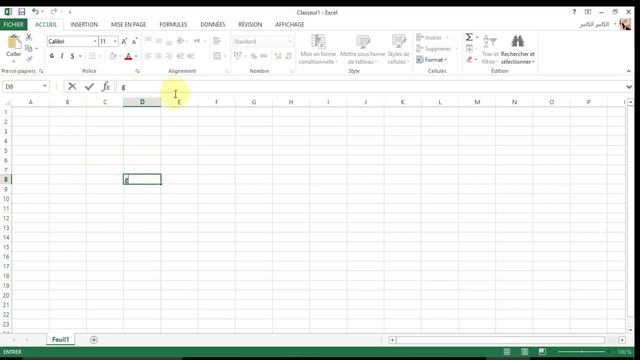Add a new sheet with the plus button
Screen dimensions: 640x360
94,340
